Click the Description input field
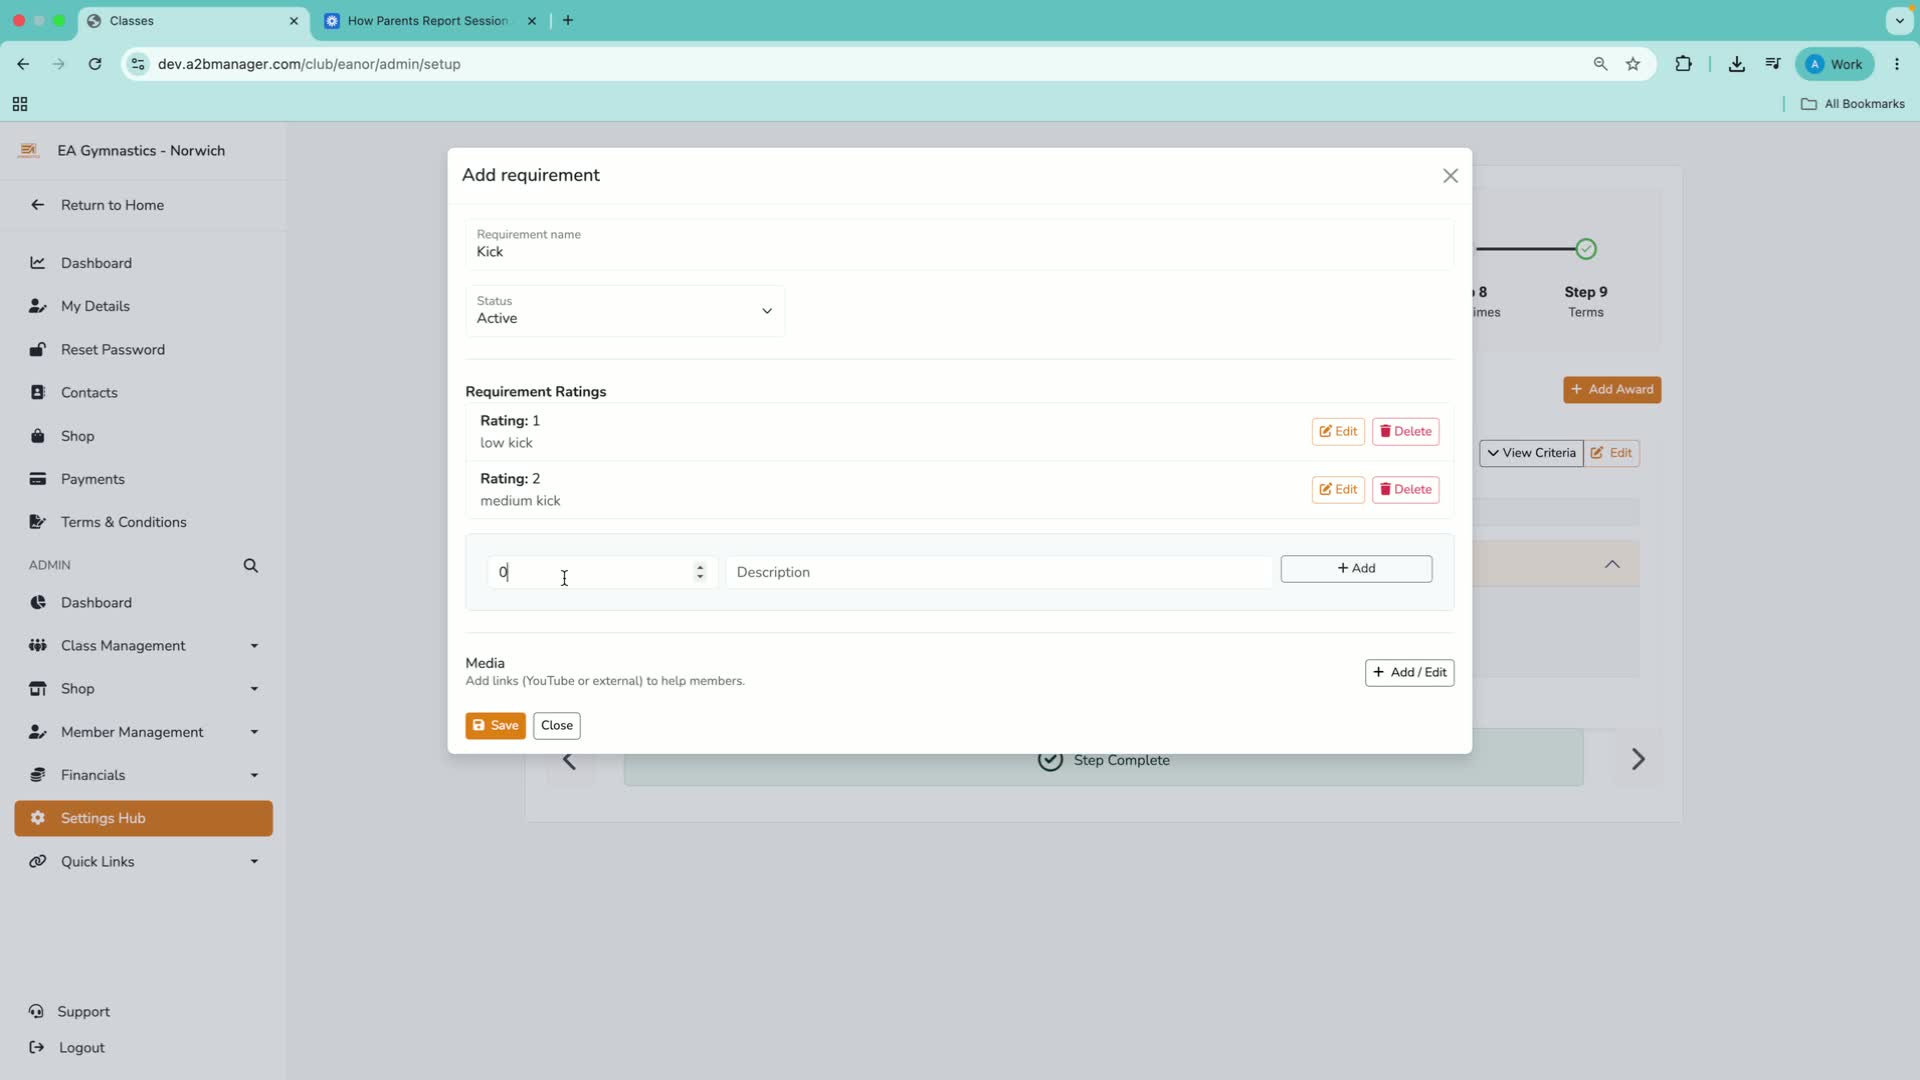 point(999,572)
